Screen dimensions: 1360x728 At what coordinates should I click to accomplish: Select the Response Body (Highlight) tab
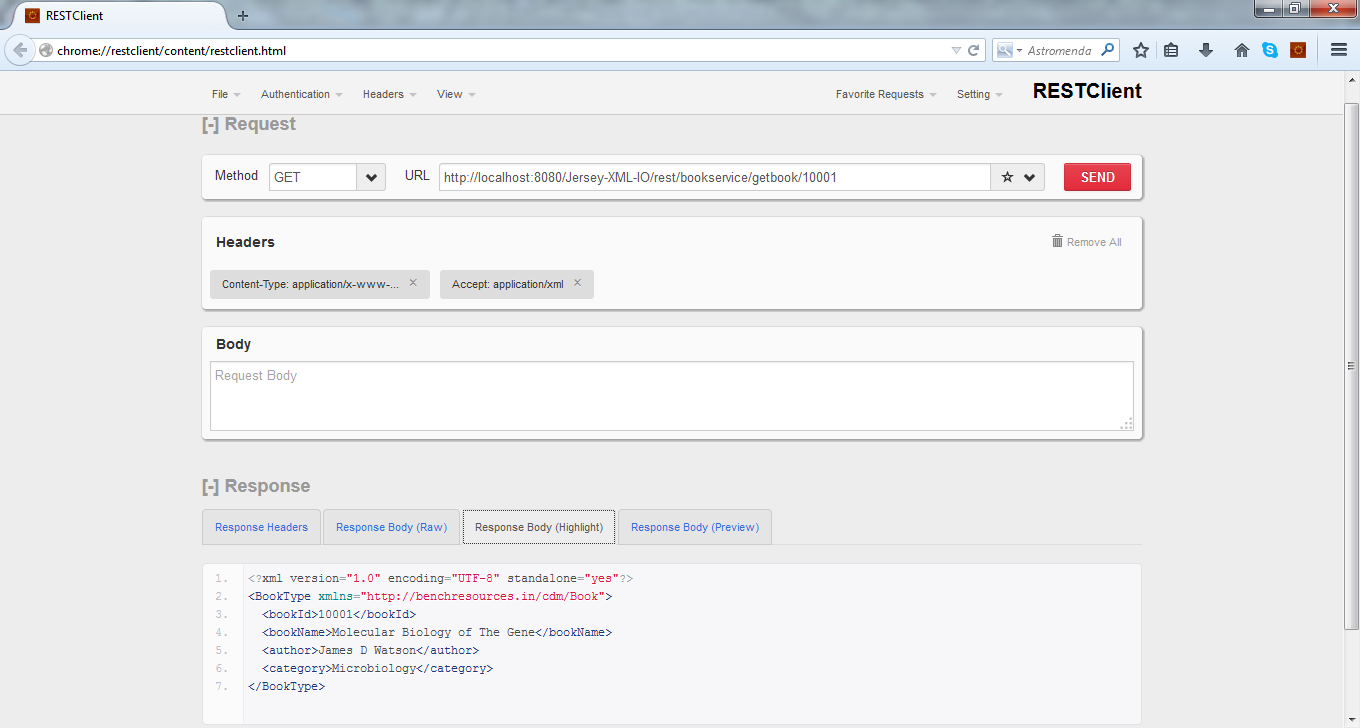(x=539, y=527)
